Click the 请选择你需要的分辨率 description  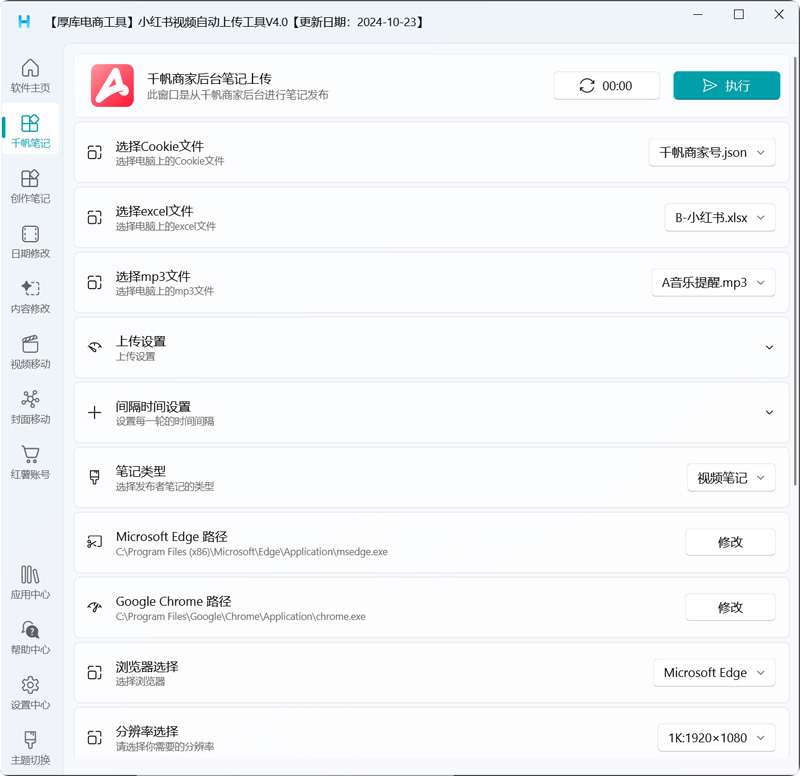(x=164, y=747)
